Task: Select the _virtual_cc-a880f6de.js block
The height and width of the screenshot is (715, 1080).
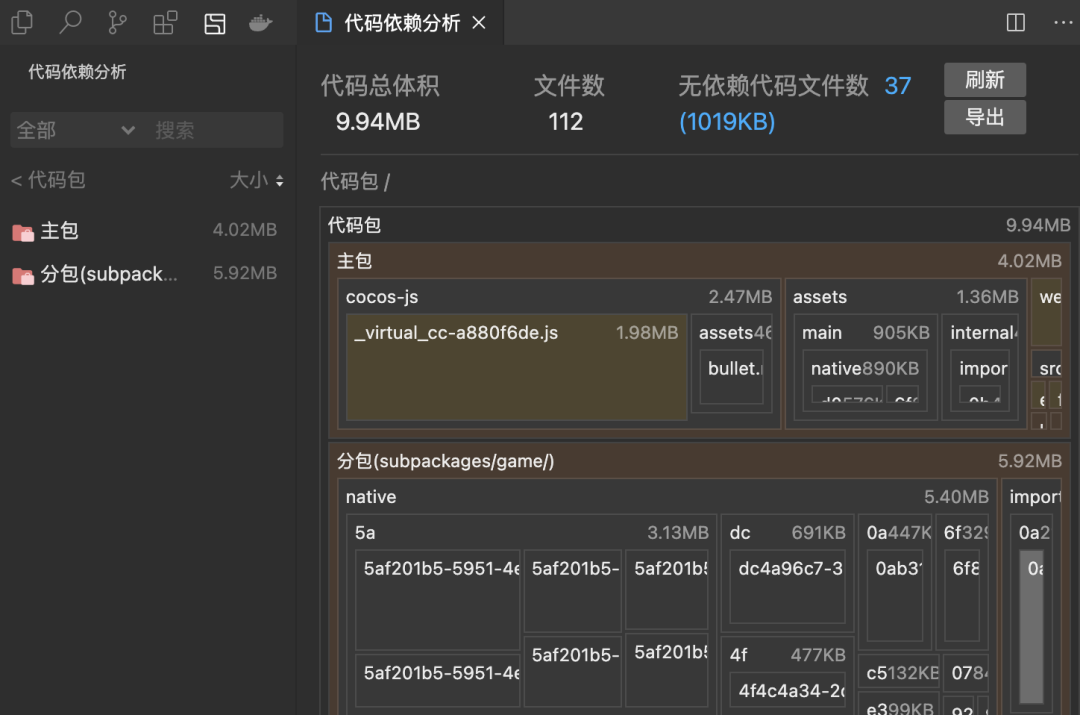Action: [x=517, y=367]
